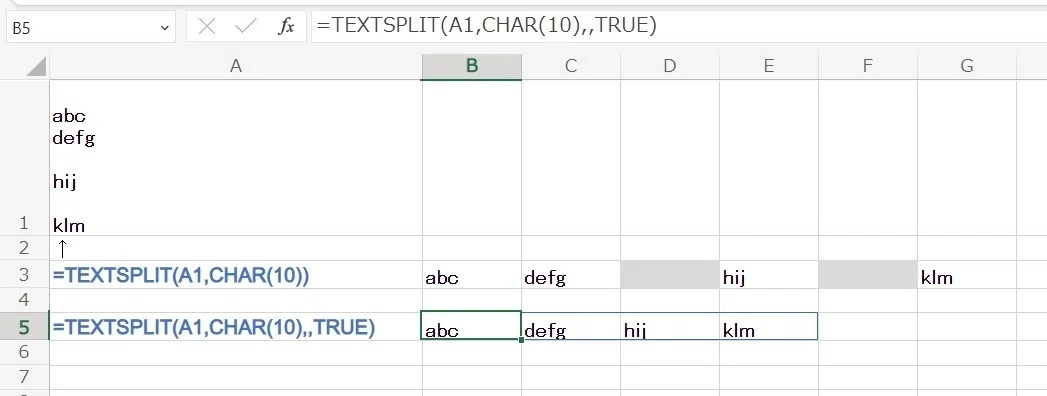Select column G header
Viewport: 1047px width, 396px height.
(966, 65)
